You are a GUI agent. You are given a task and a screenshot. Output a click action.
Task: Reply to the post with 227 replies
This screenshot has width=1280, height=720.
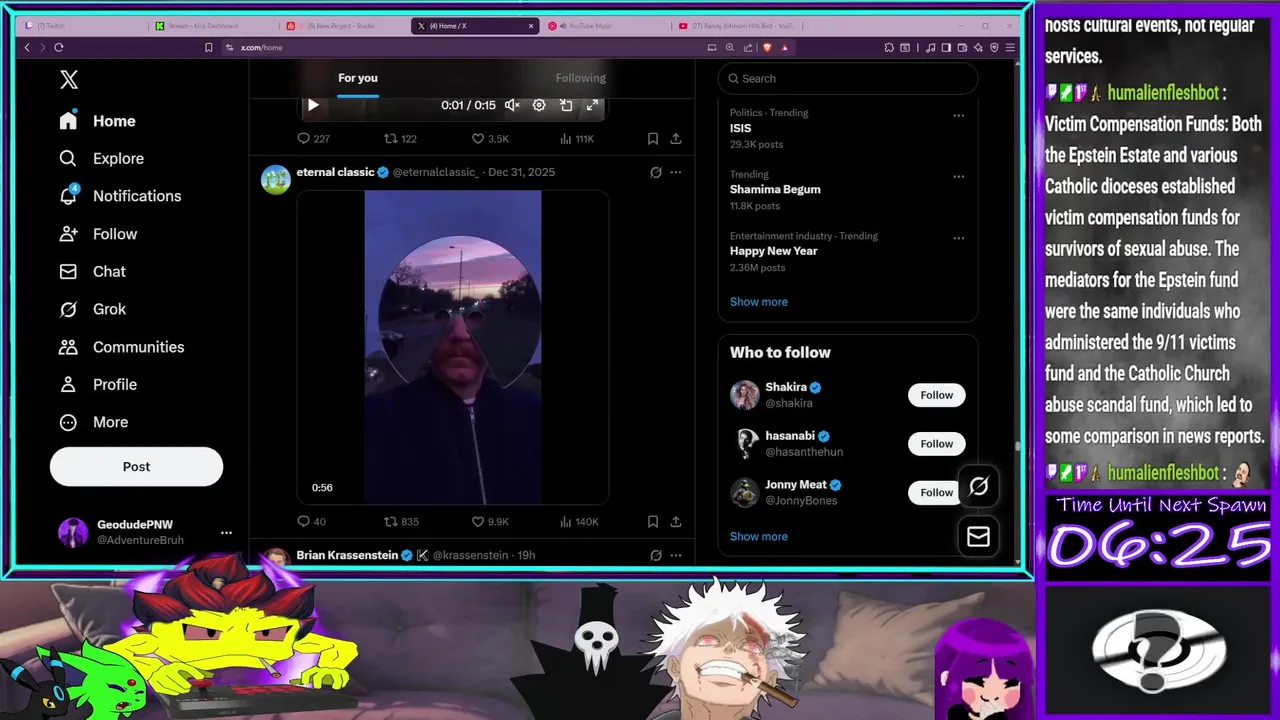[313, 139]
